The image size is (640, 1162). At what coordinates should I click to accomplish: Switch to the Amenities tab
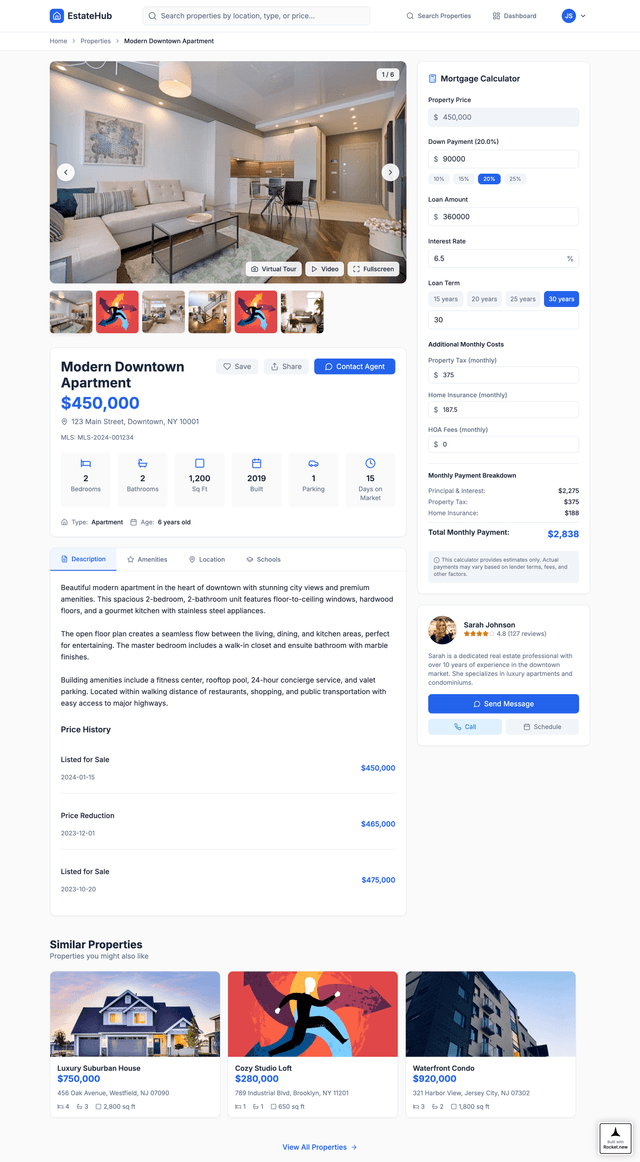[147, 560]
